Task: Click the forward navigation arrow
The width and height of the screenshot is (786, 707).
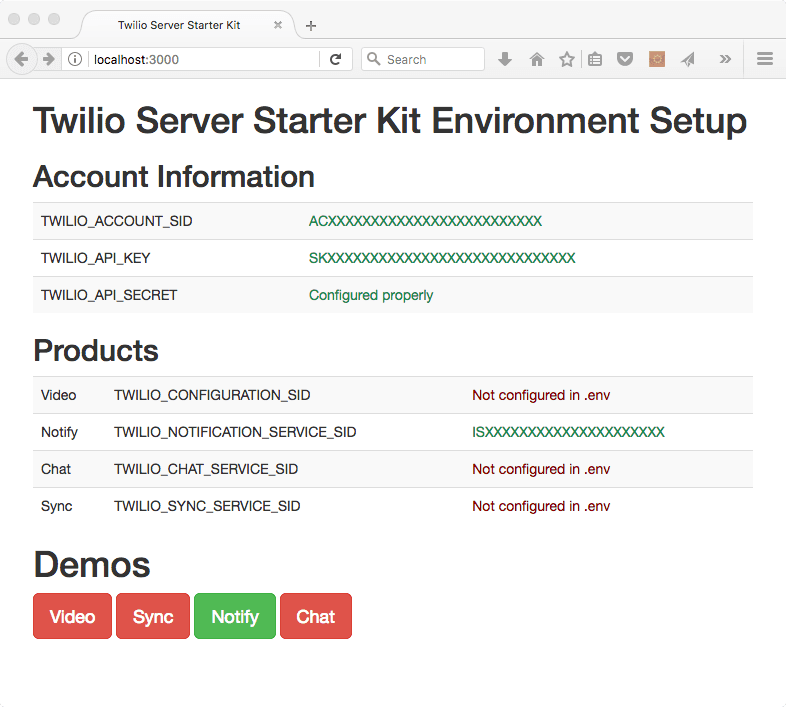Action: tap(48, 60)
